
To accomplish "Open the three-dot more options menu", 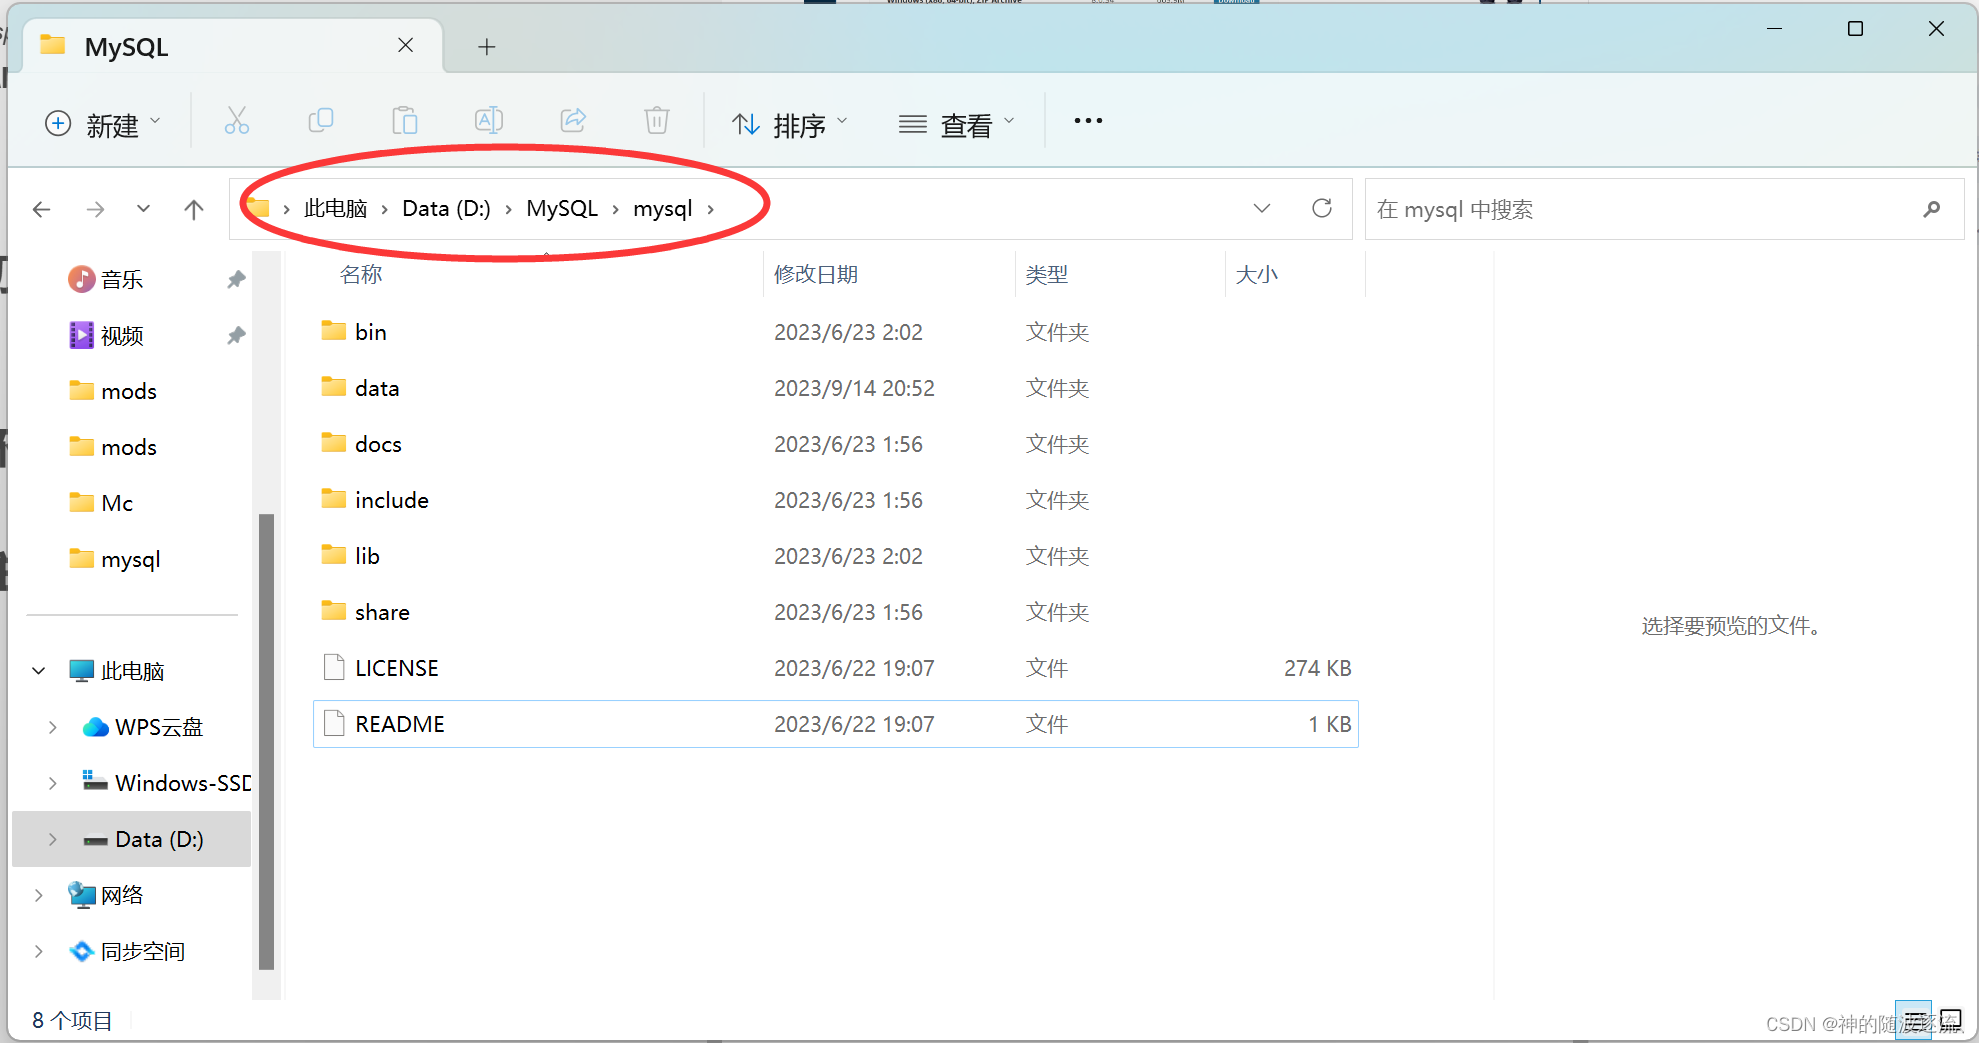I will click(1088, 121).
